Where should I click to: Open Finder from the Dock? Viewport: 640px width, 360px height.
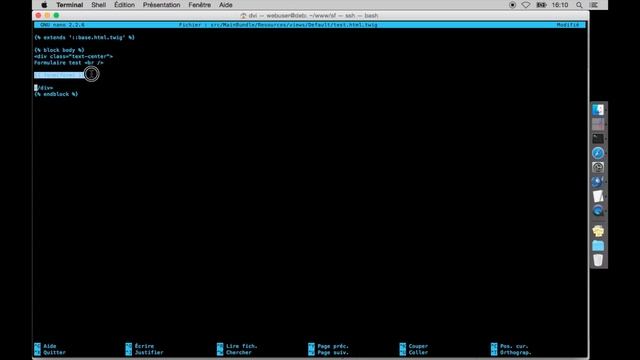coord(598,110)
